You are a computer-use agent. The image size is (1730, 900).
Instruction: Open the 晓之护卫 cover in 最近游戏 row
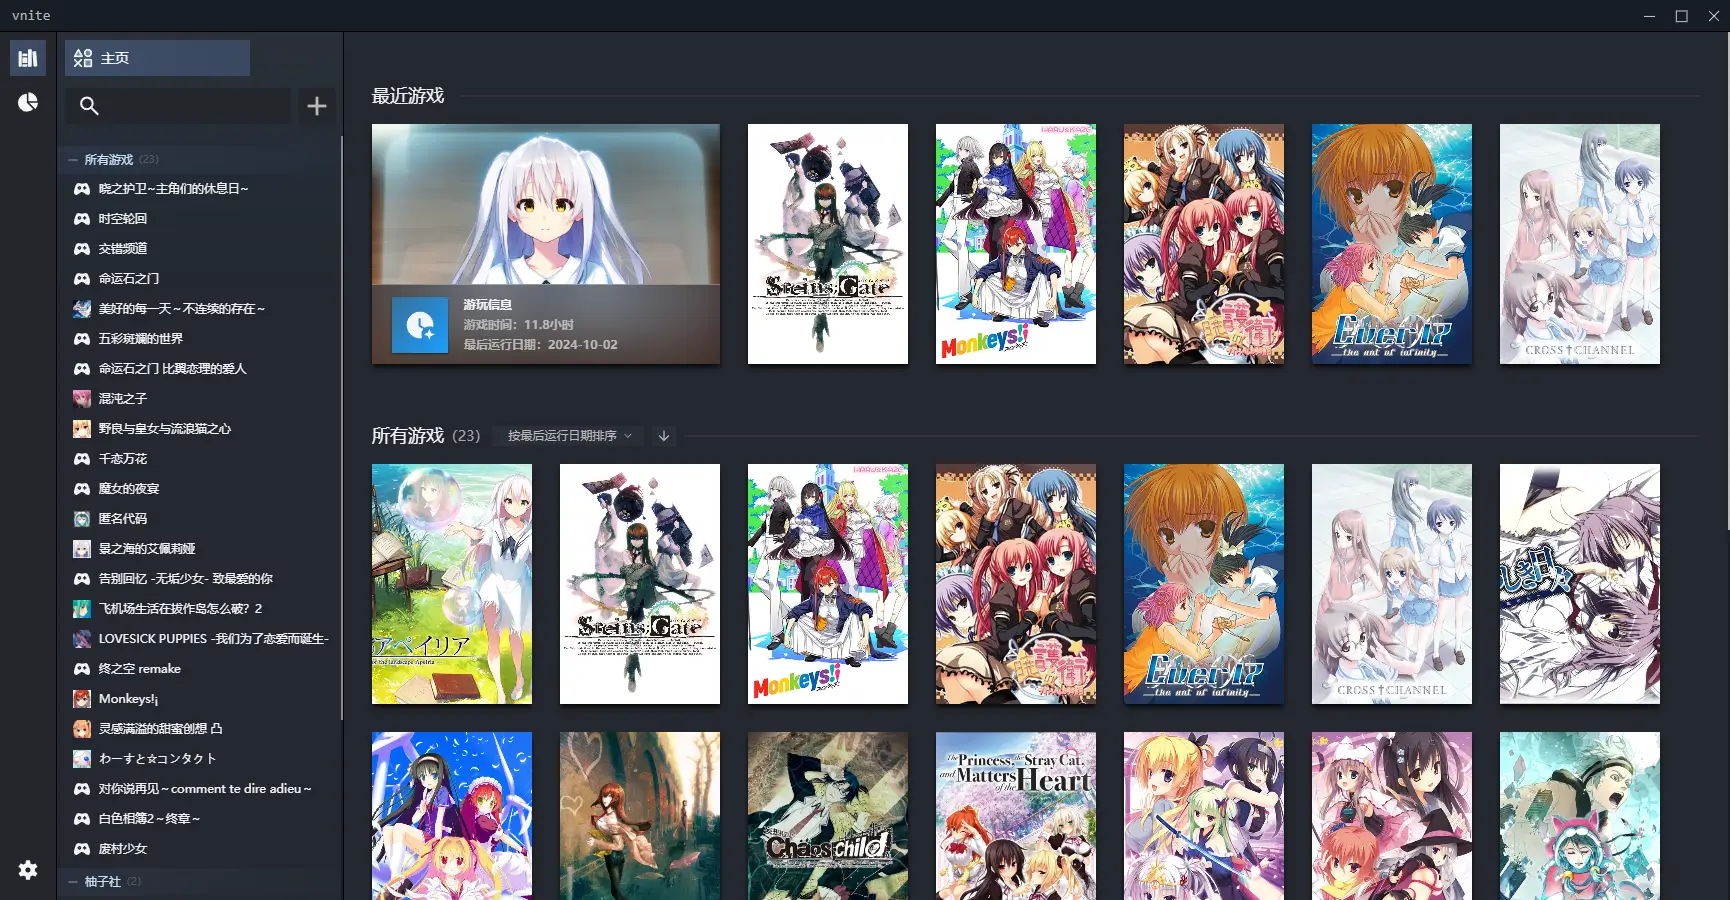tap(1204, 244)
